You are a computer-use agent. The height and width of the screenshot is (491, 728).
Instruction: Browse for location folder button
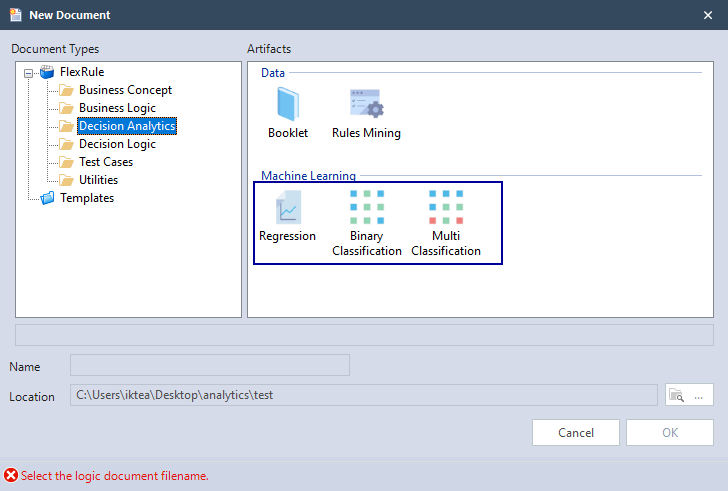click(689, 395)
